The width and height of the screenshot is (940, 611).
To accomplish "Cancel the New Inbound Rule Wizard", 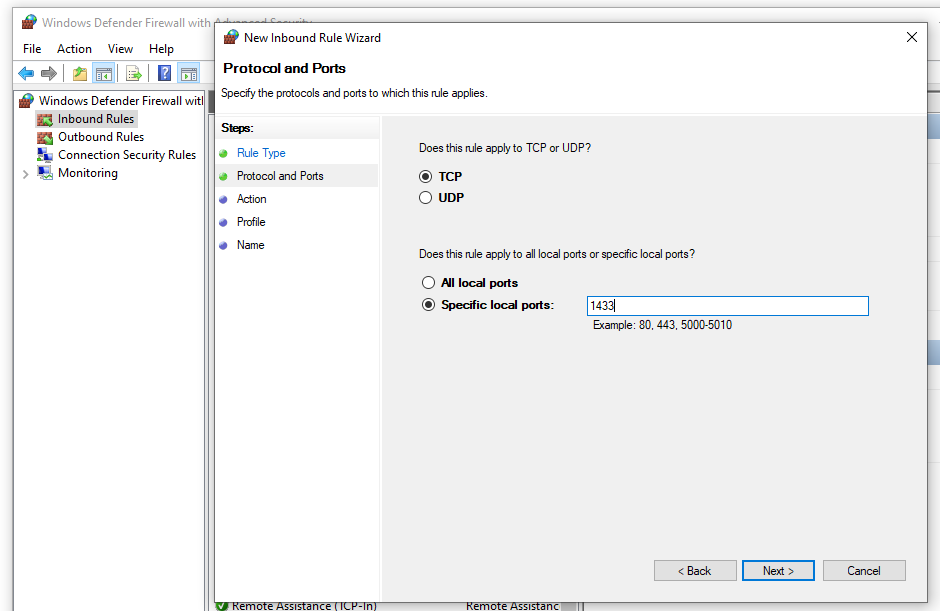I will (x=864, y=571).
